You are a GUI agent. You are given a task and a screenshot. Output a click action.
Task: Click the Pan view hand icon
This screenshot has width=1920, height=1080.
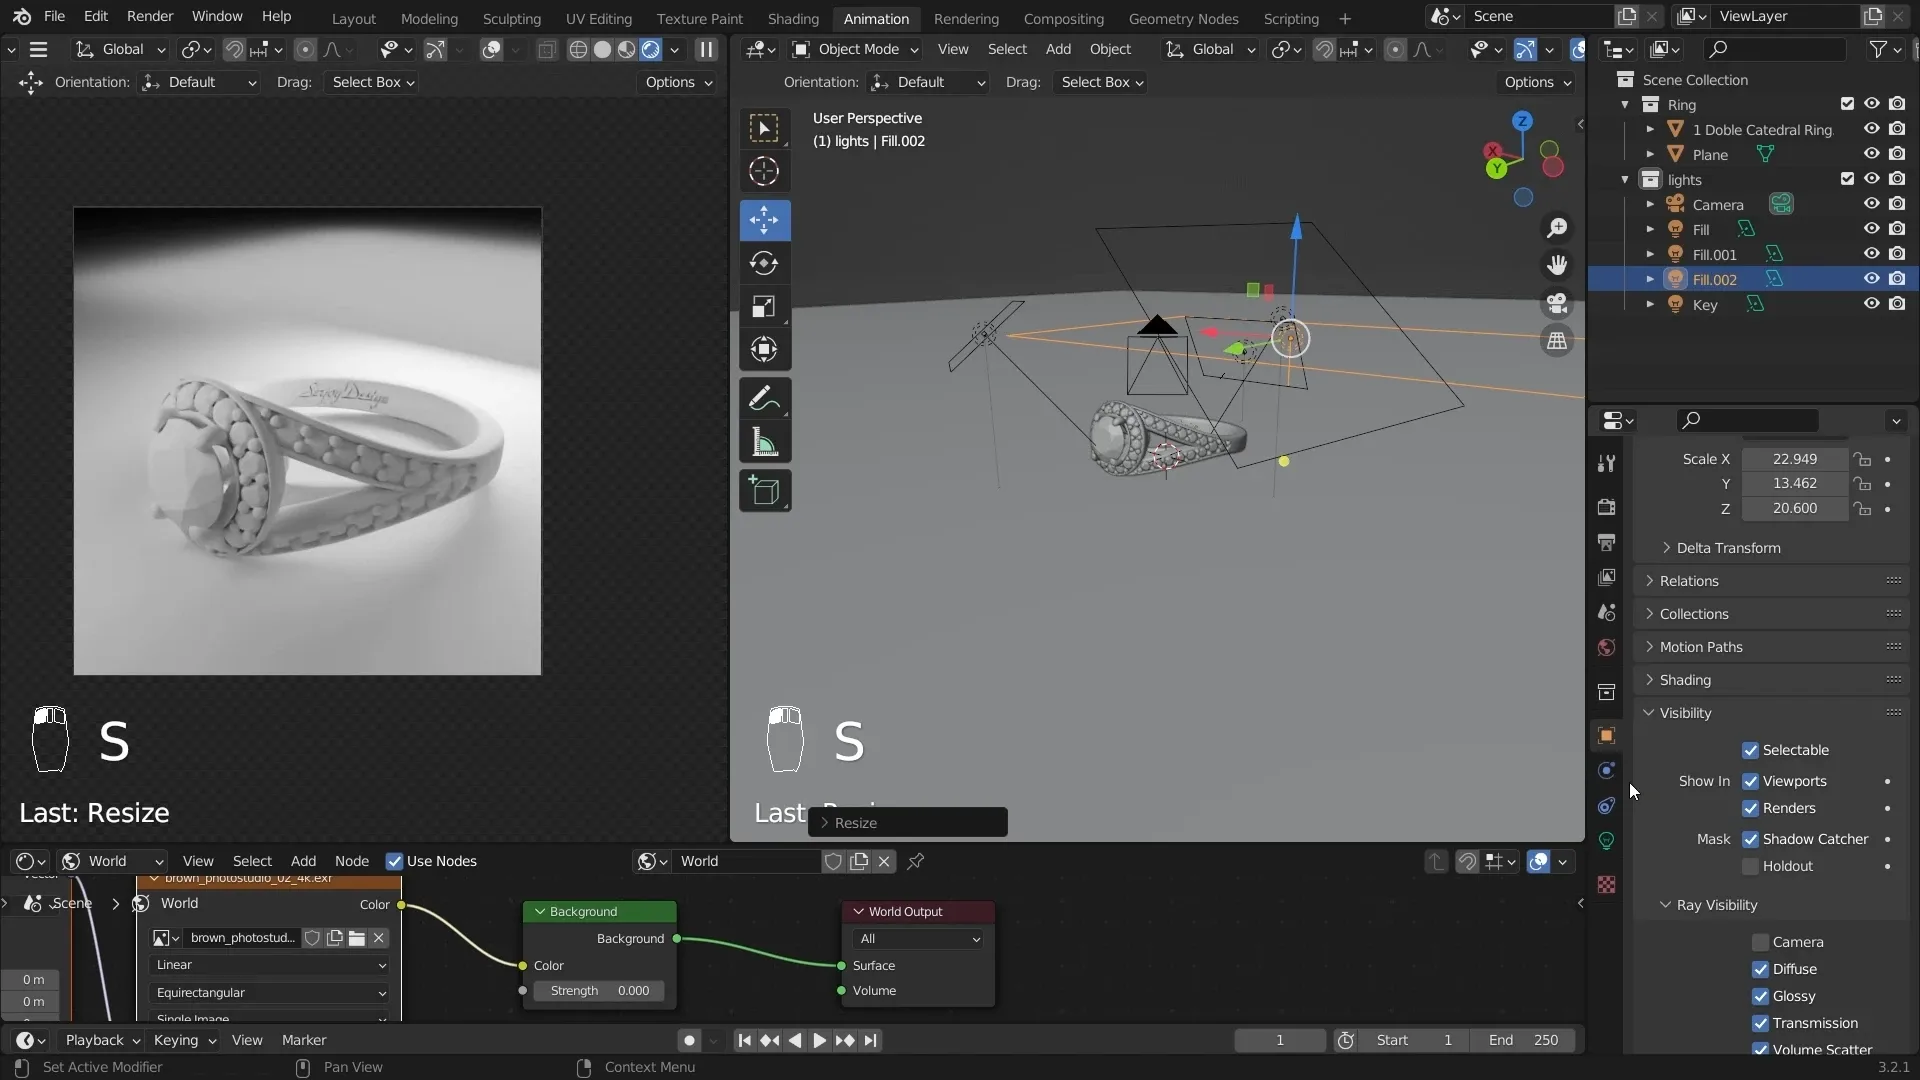[1557, 265]
